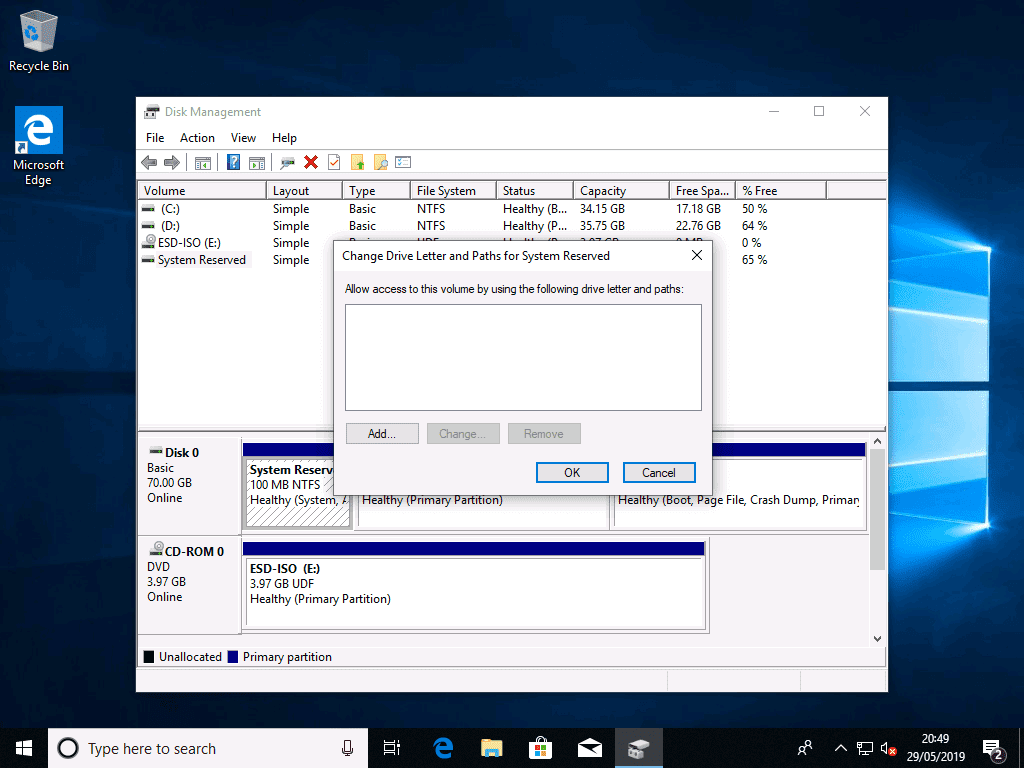1024x768 pixels.
Task: Open Help via the blue question mark icon
Action: tap(233, 163)
